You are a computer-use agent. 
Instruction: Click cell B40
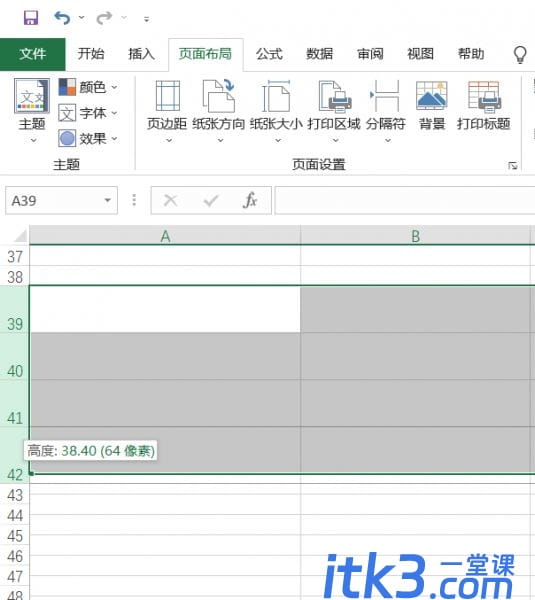pos(416,356)
